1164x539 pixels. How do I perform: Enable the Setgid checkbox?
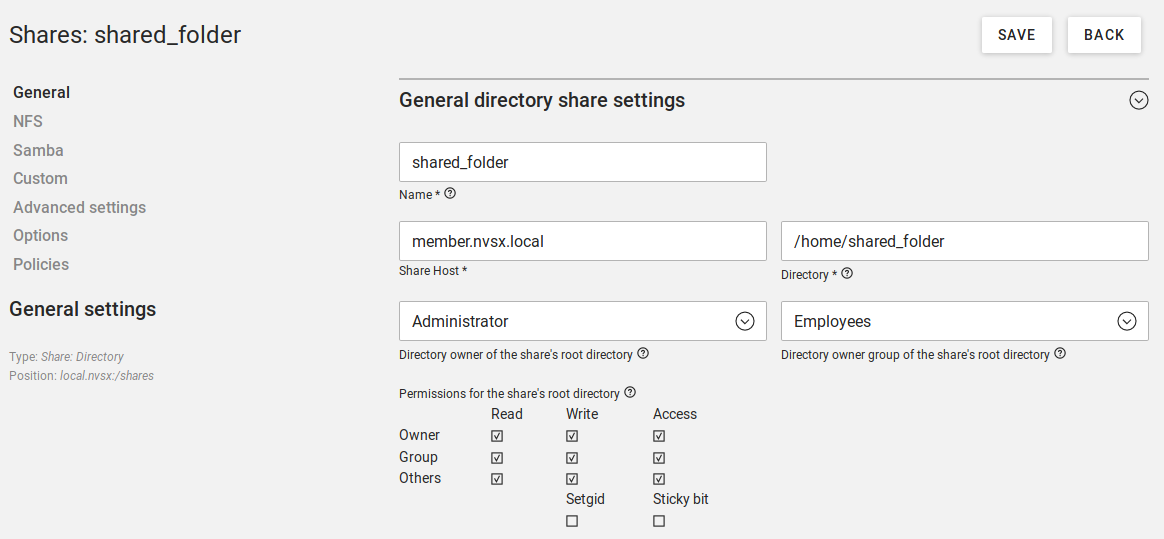point(572,521)
